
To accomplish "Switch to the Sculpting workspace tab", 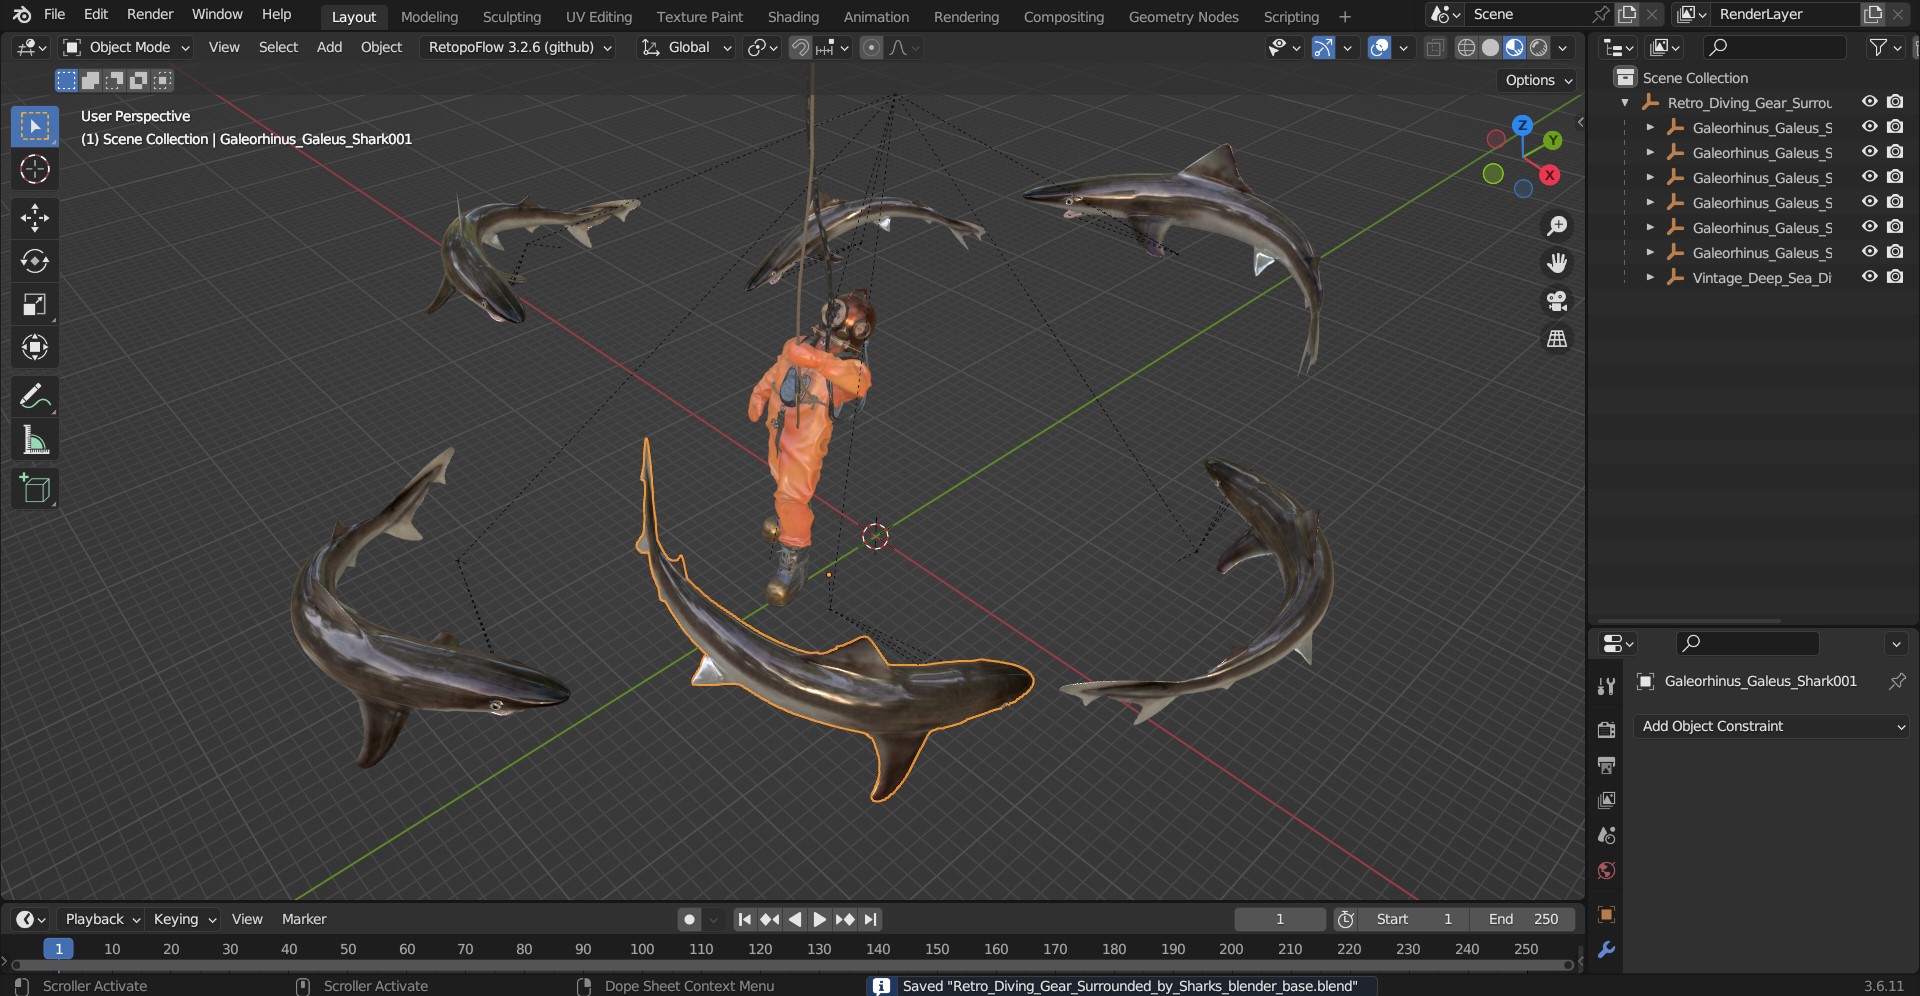I will [511, 16].
